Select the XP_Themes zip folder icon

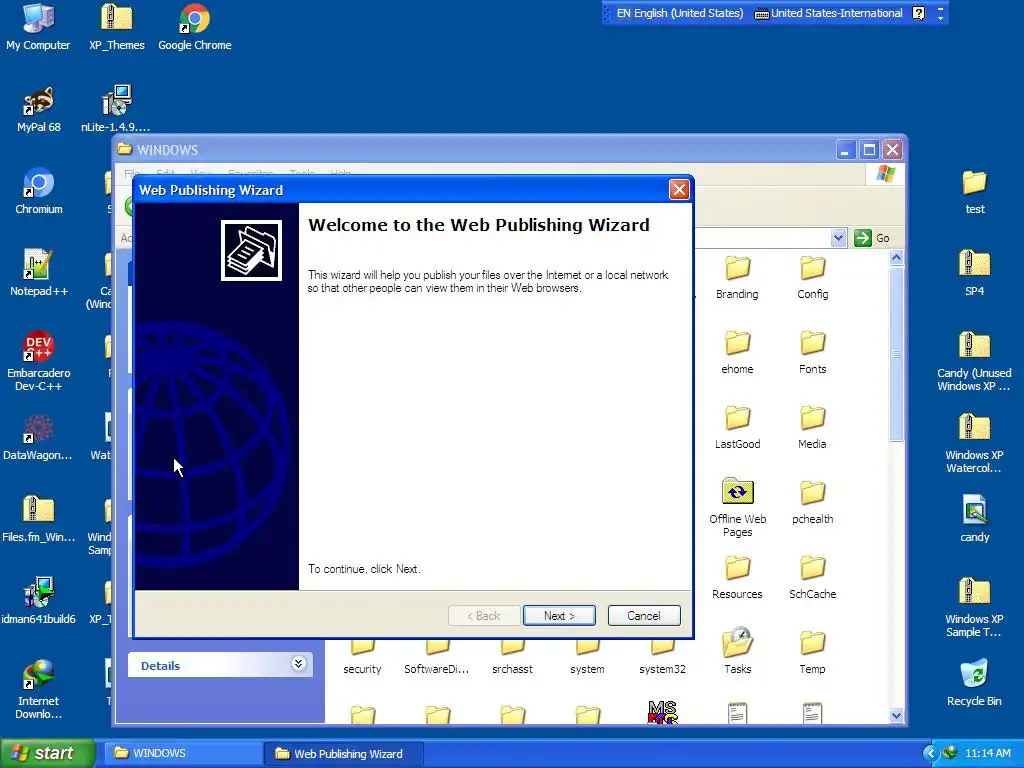pos(117,27)
